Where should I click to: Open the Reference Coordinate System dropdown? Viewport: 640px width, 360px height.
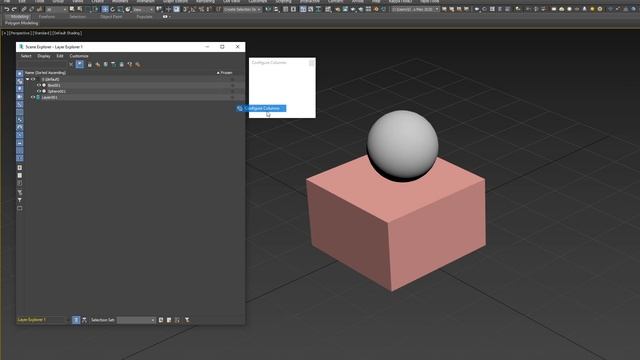click(x=143, y=9)
